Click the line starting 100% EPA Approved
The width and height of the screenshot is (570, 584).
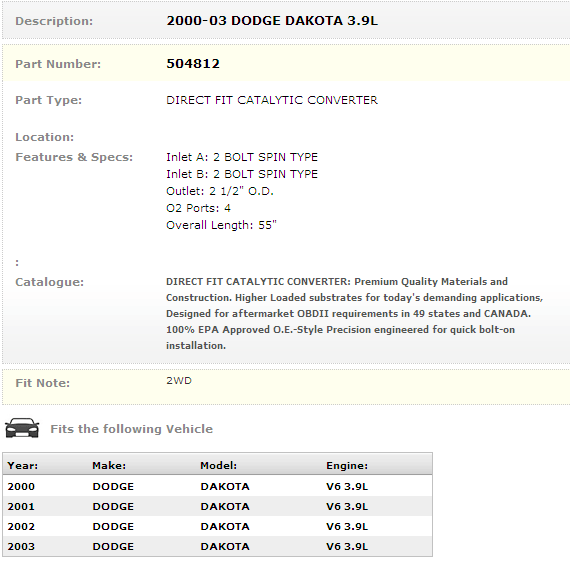[341, 330]
